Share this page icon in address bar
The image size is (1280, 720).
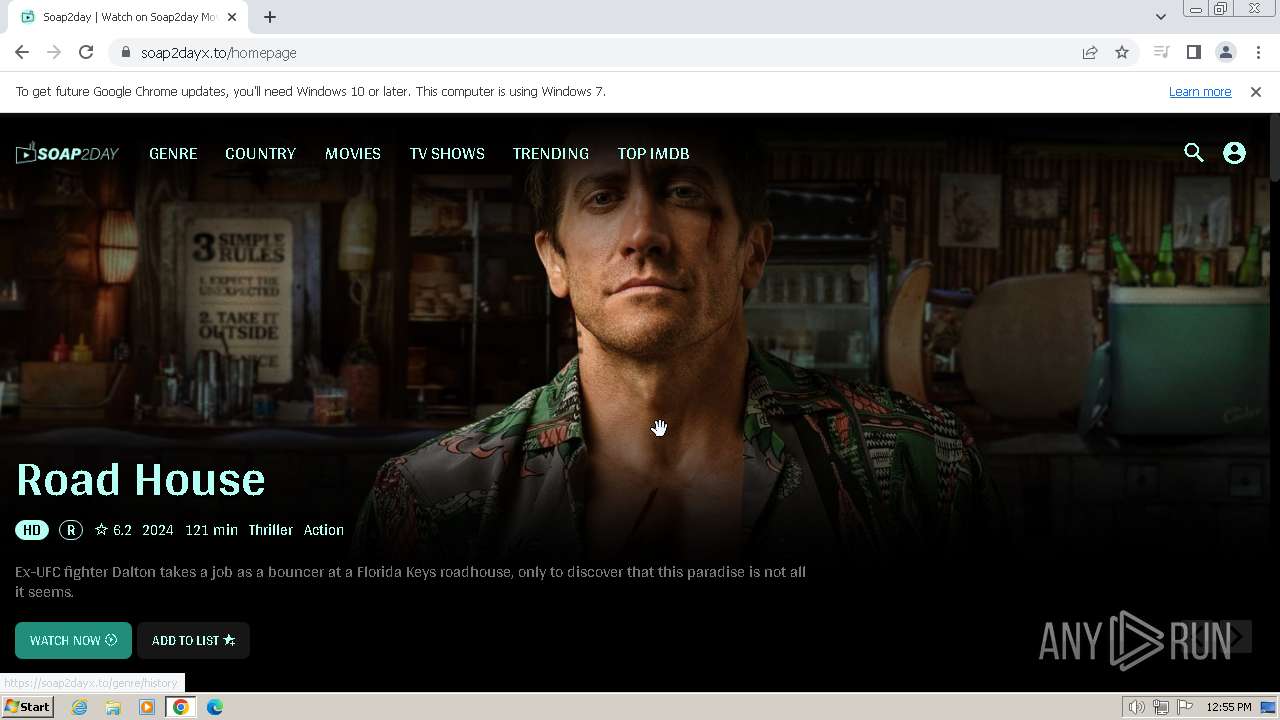pyautogui.click(x=1090, y=52)
